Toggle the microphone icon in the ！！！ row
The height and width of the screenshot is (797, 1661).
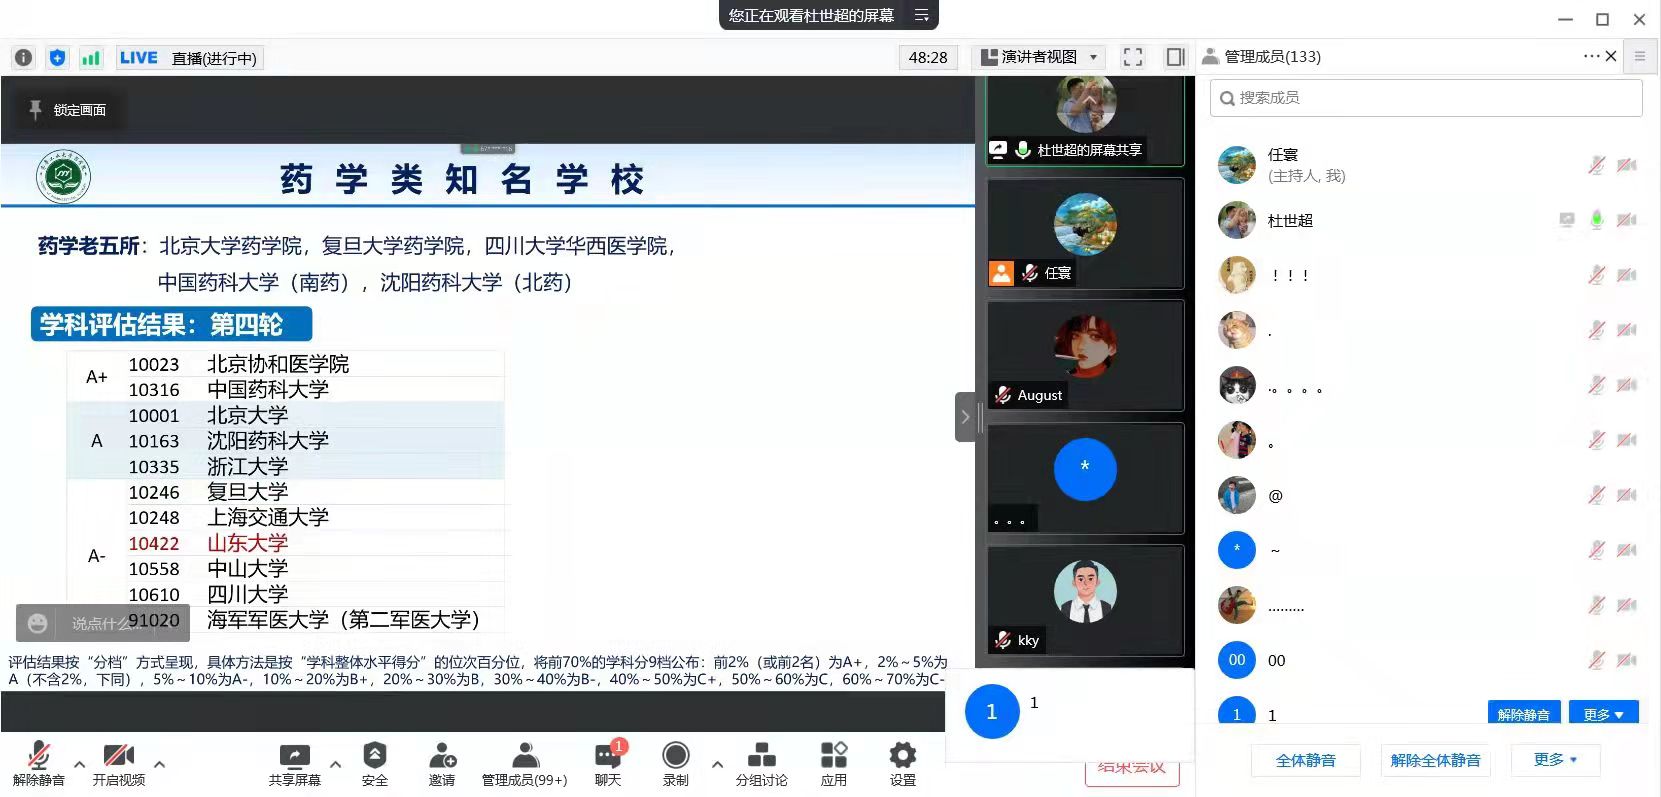point(1597,275)
